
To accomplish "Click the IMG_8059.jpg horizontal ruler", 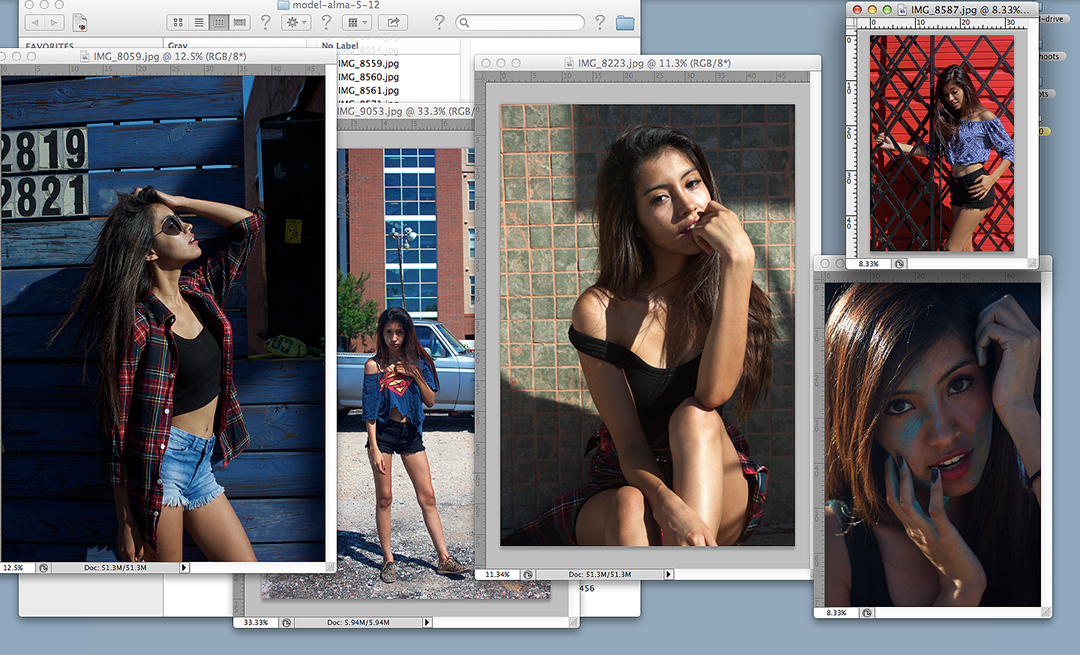I will 165,70.
